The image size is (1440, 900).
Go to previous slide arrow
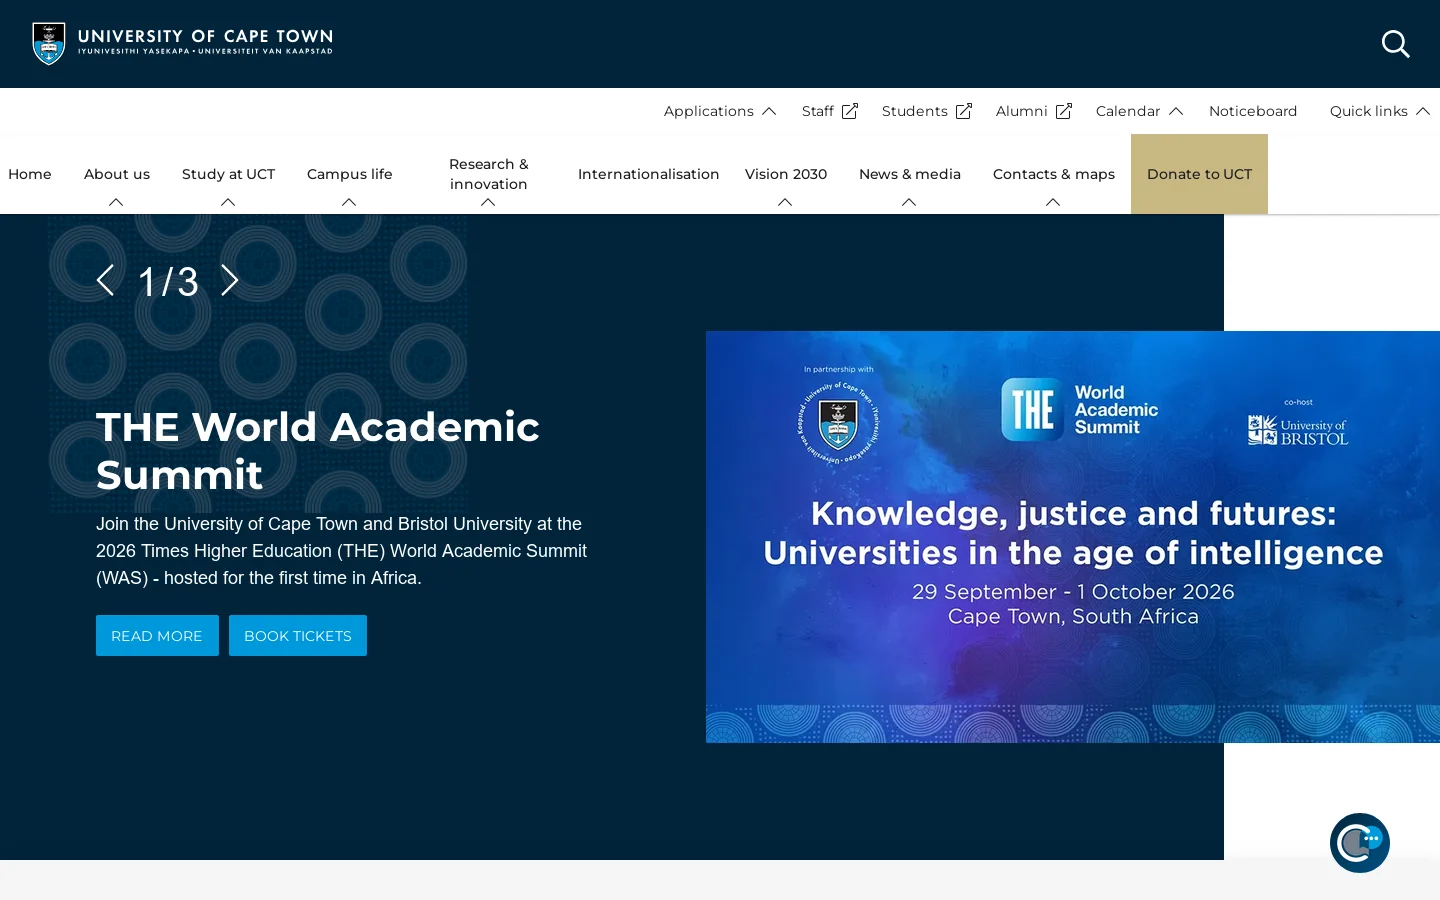tap(106, 281)
